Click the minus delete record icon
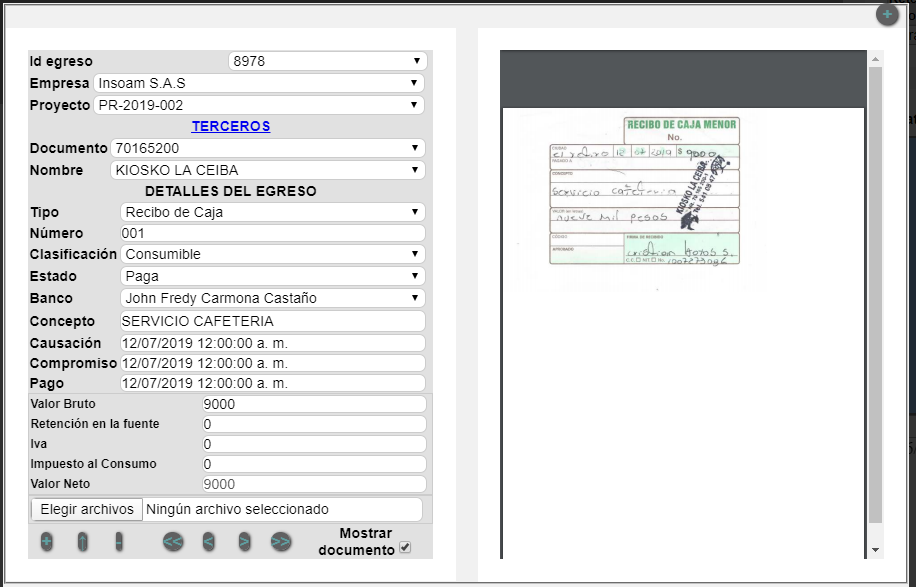The height and width of the screenshot is (587, 916). click(119, 541)
